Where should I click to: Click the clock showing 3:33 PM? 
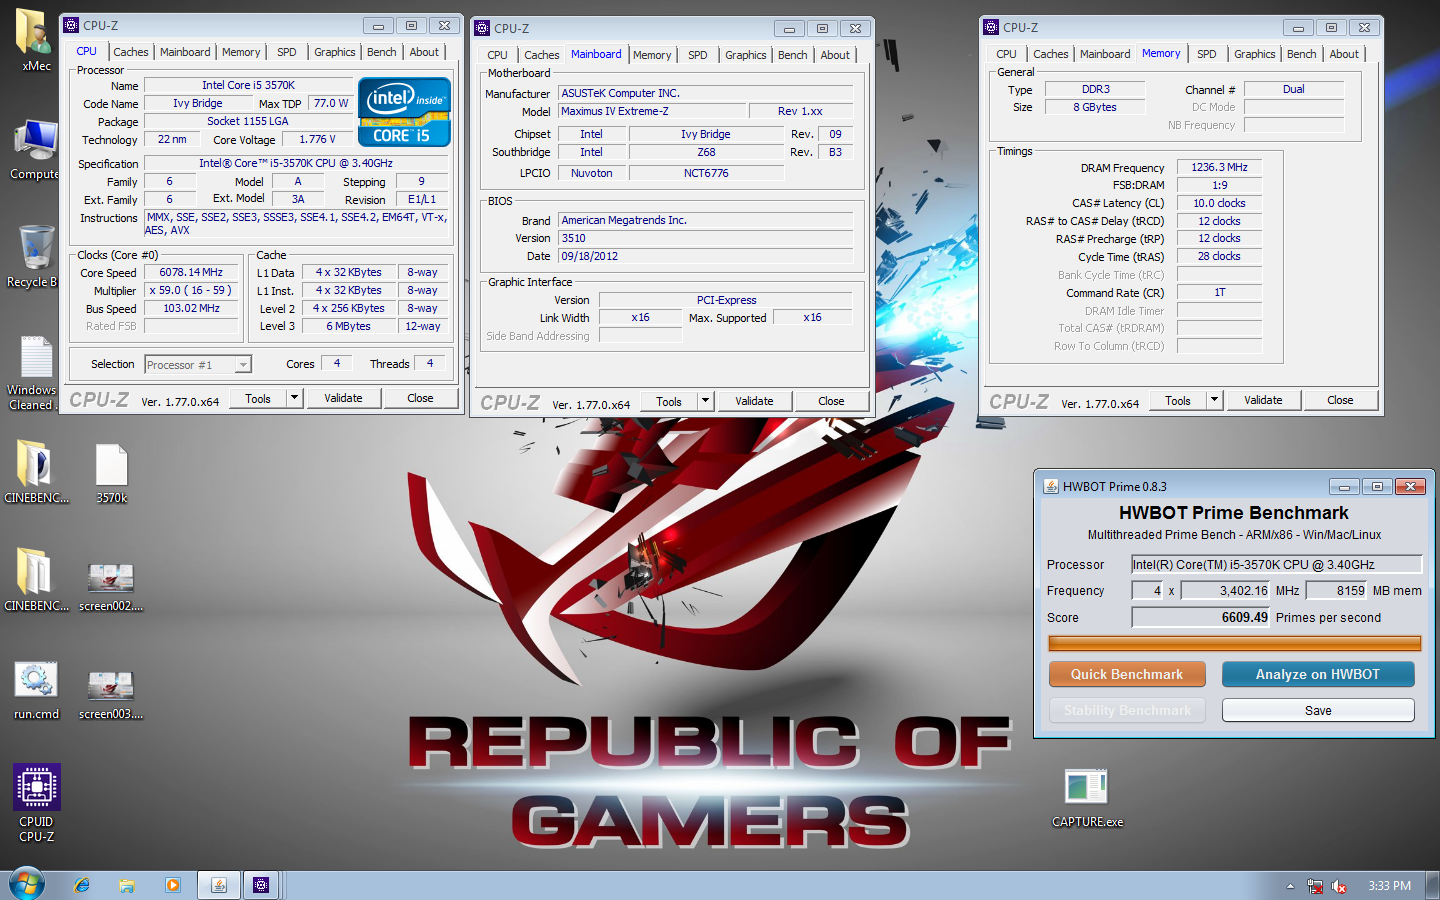coord(1389,886)
